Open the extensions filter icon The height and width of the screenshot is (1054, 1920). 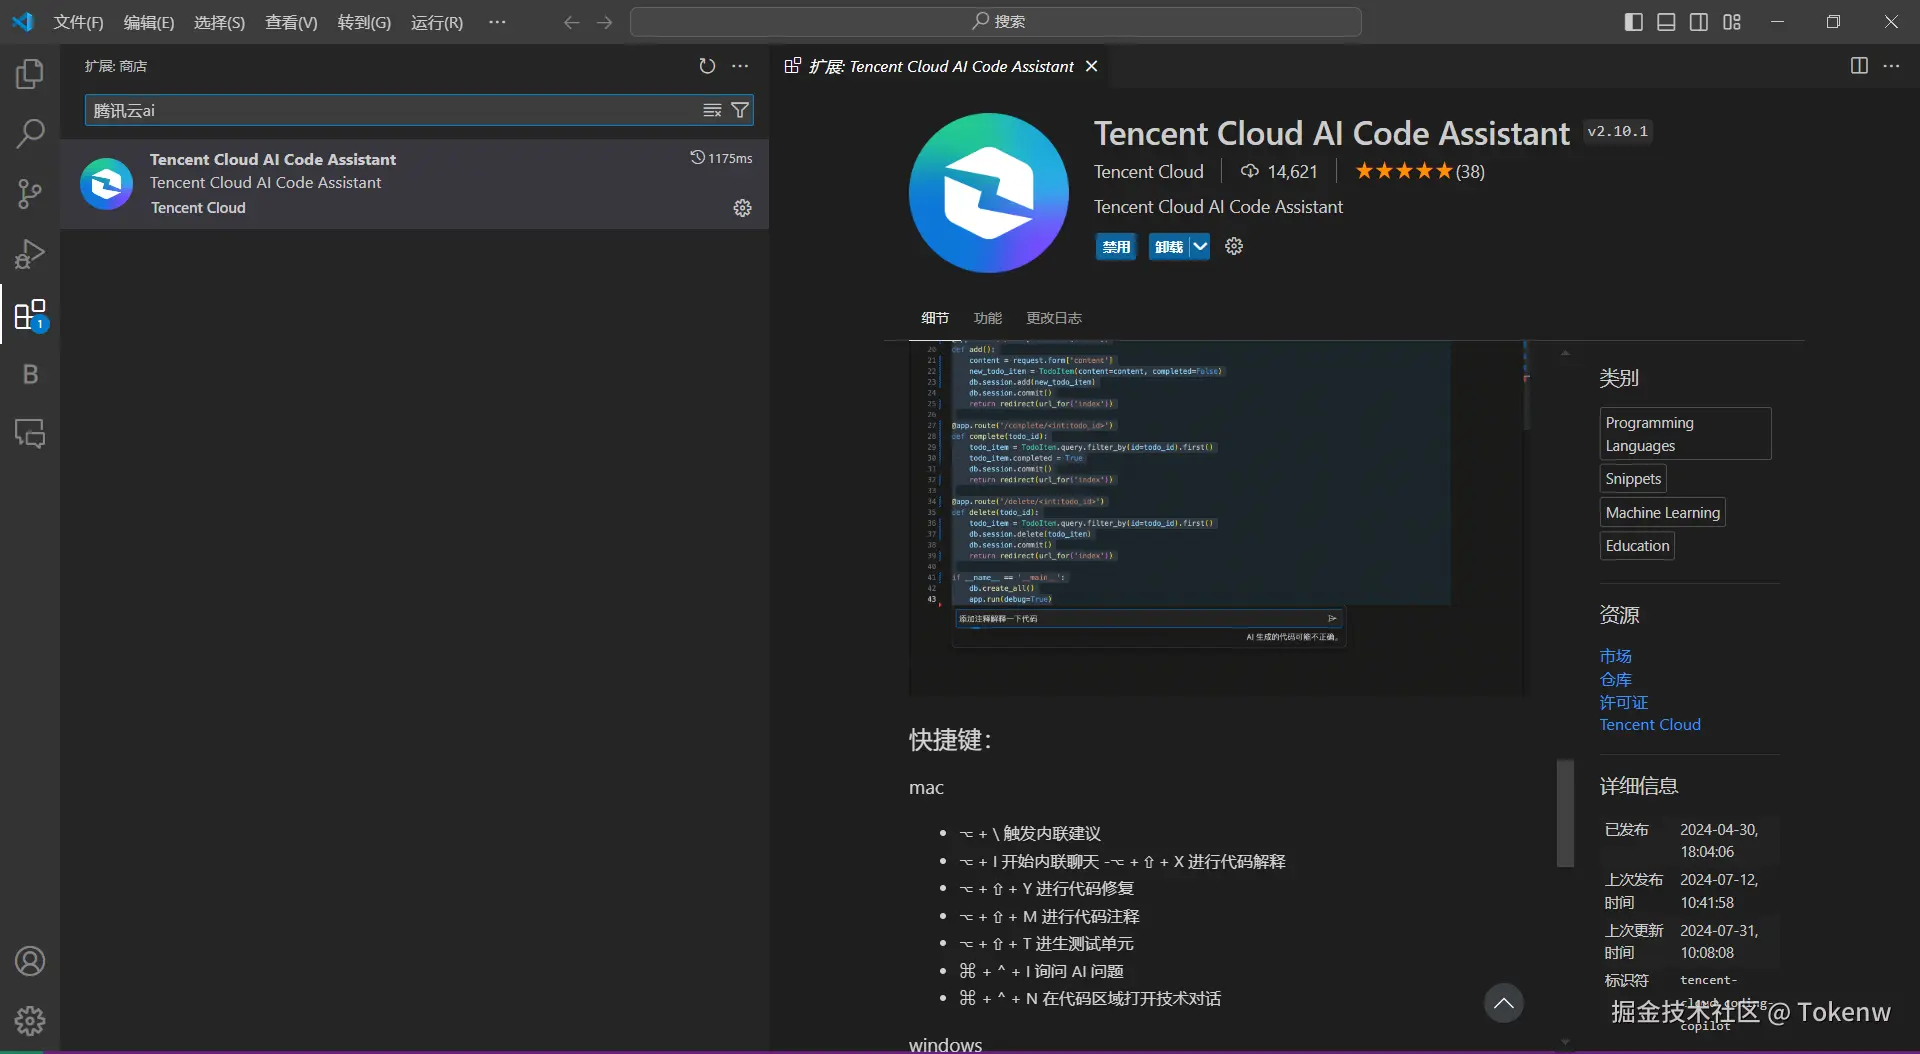[x=740, y=110]
